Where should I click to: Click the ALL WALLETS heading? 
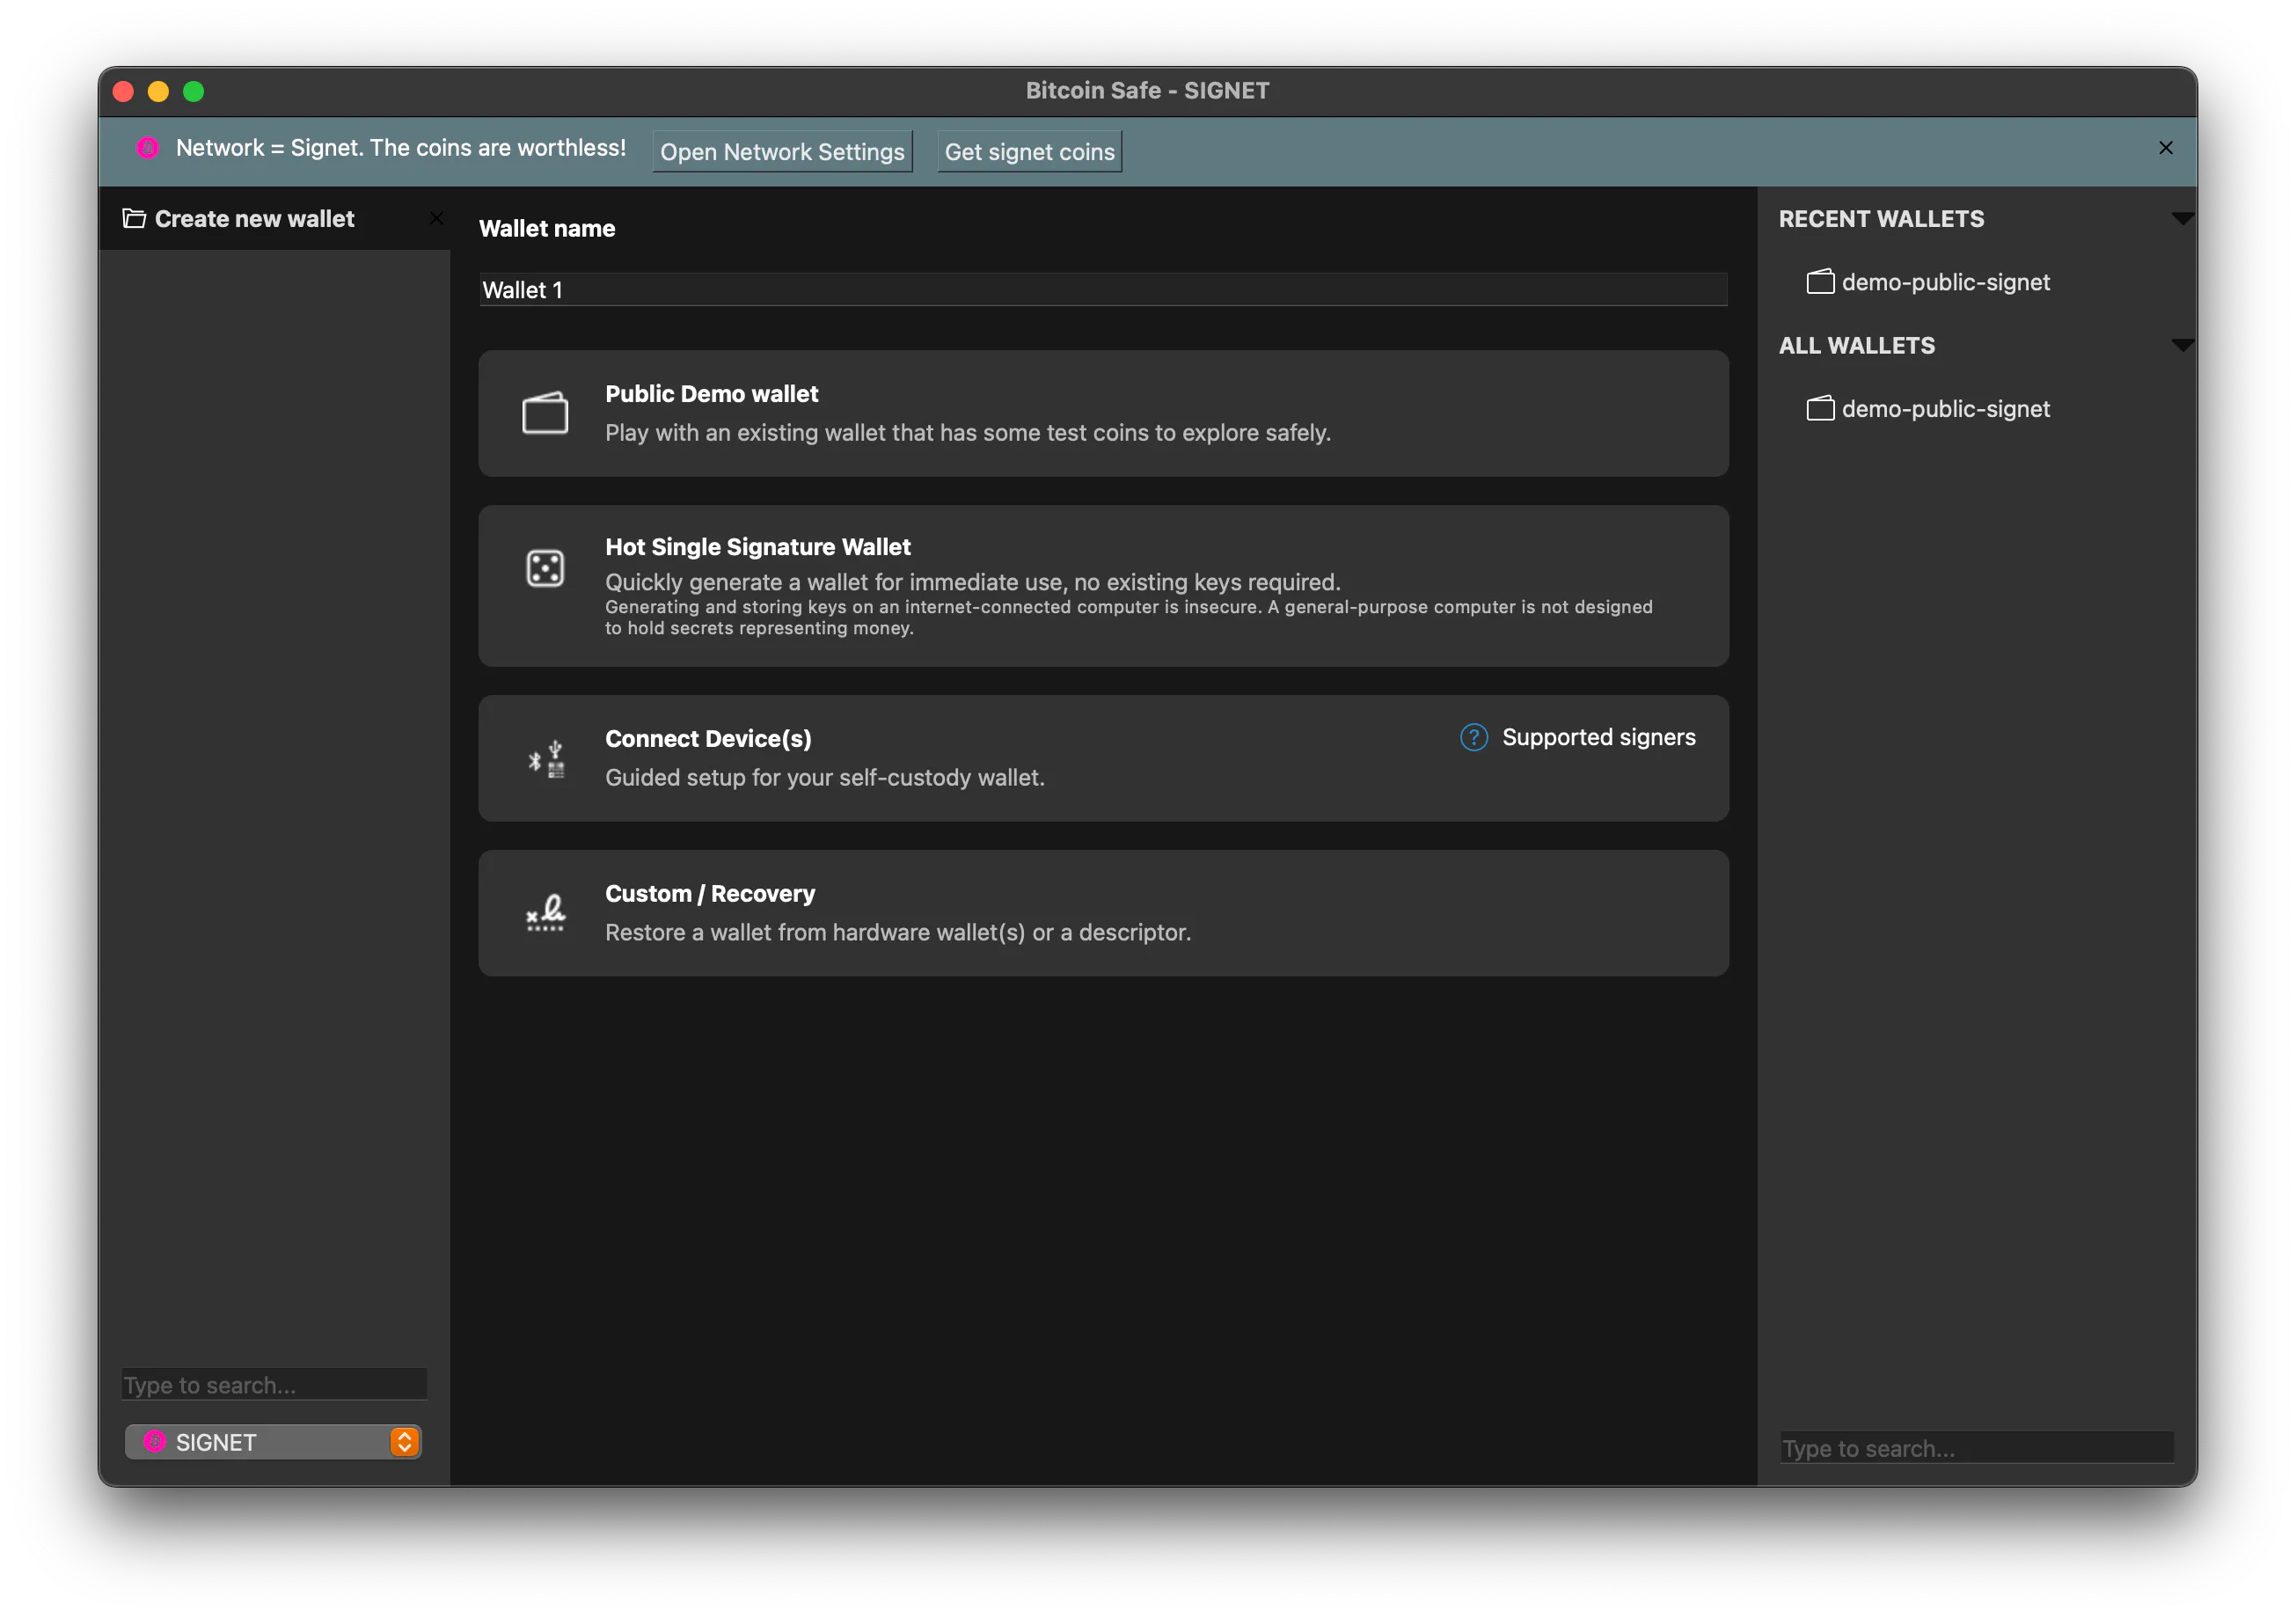(1856, 345)
